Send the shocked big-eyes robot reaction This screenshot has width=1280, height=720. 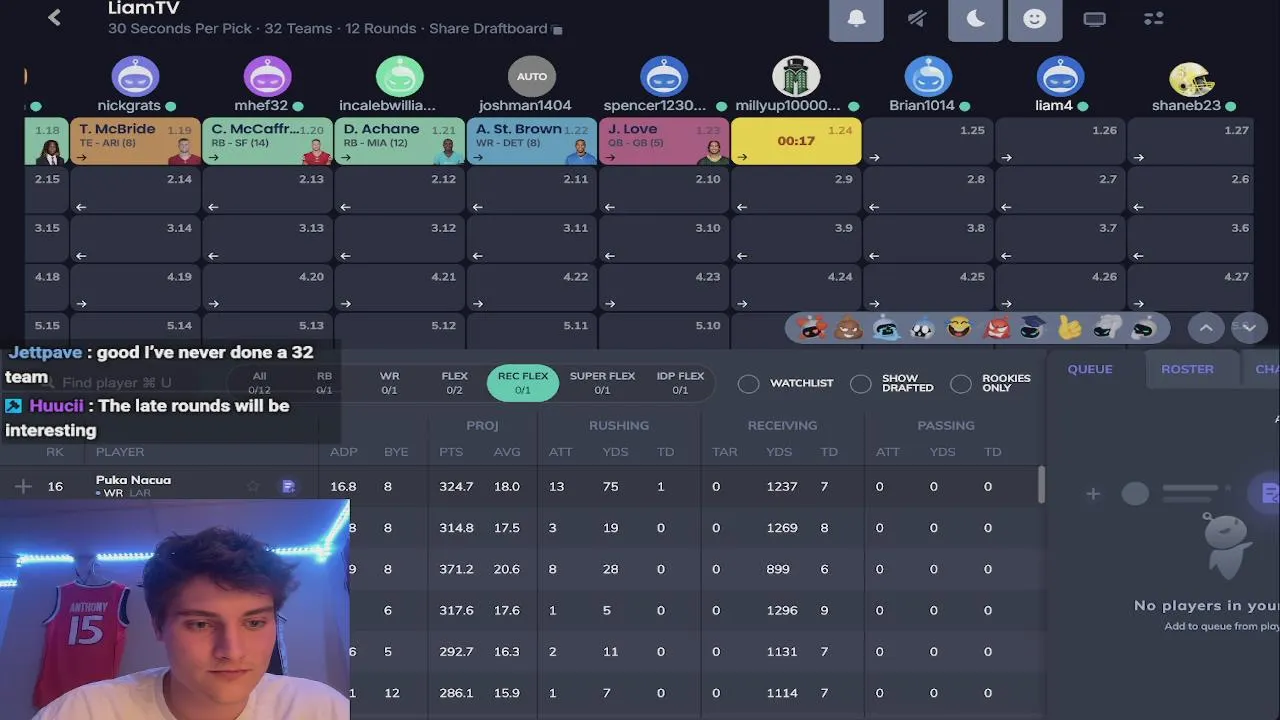[923, 327]
